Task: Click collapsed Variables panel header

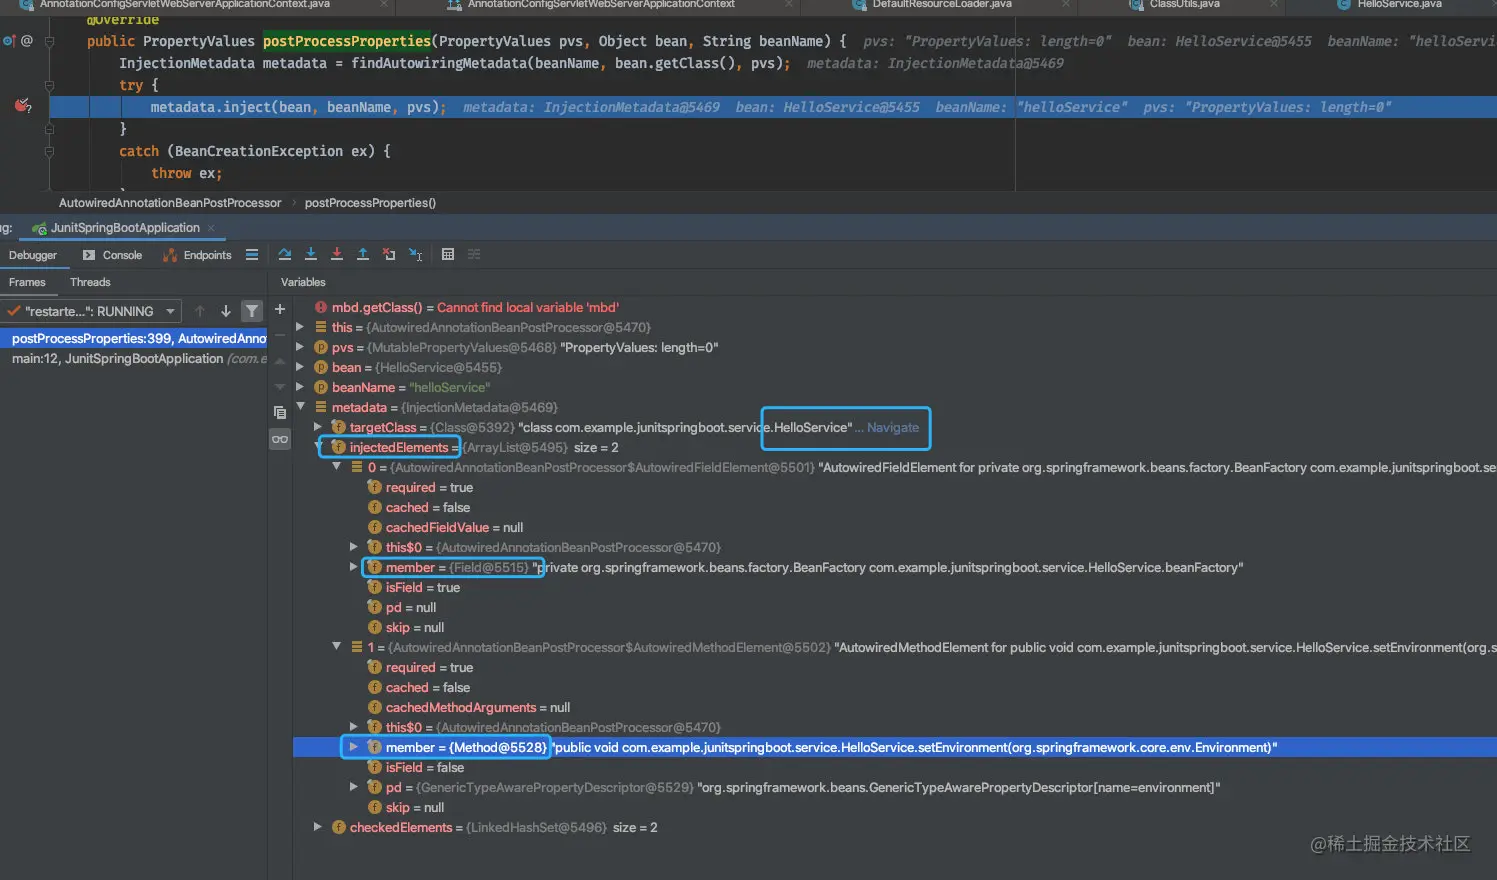Action: tap(303, 282)
